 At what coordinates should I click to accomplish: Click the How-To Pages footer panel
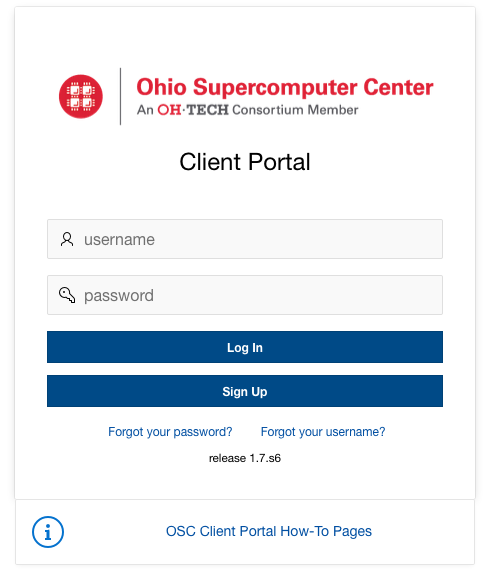click(245, 532)
